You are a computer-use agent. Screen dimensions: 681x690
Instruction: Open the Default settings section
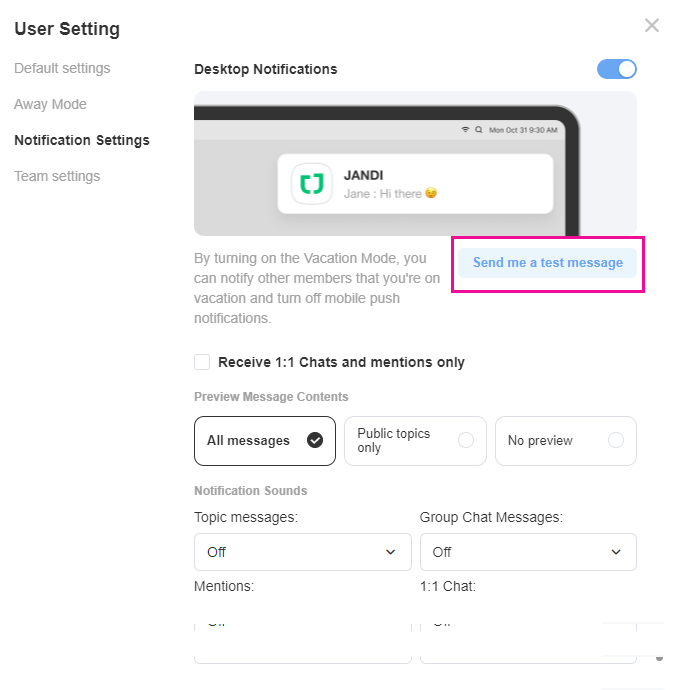[x=62, y=68]
